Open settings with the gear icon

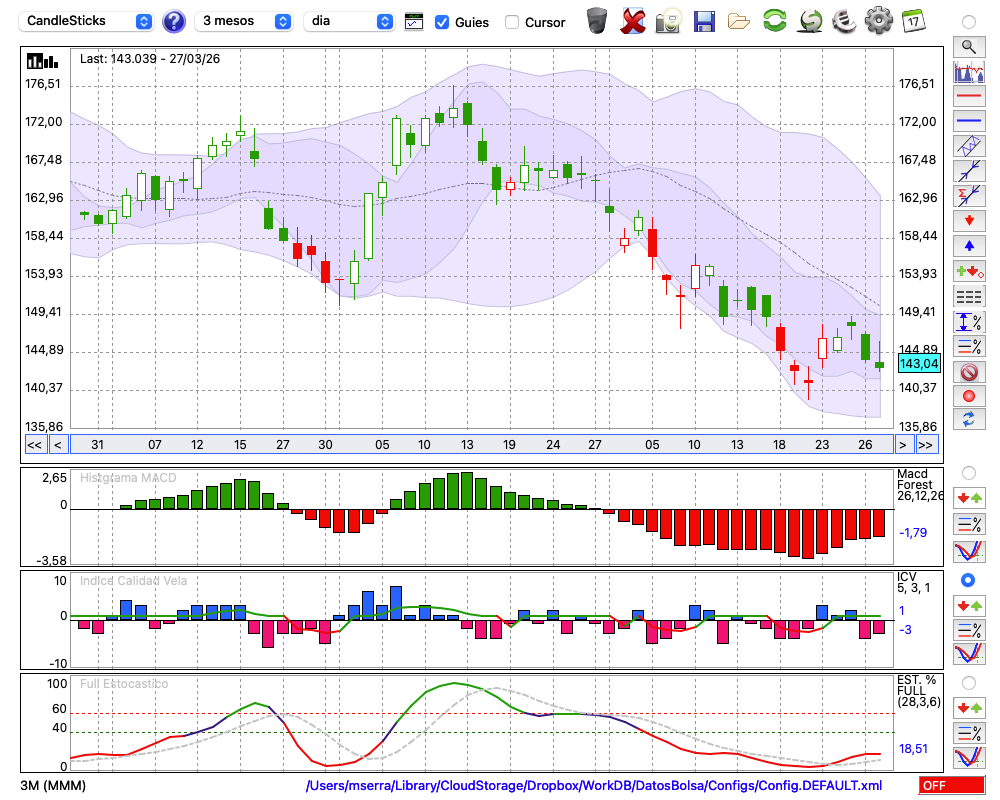coord(878,20)
